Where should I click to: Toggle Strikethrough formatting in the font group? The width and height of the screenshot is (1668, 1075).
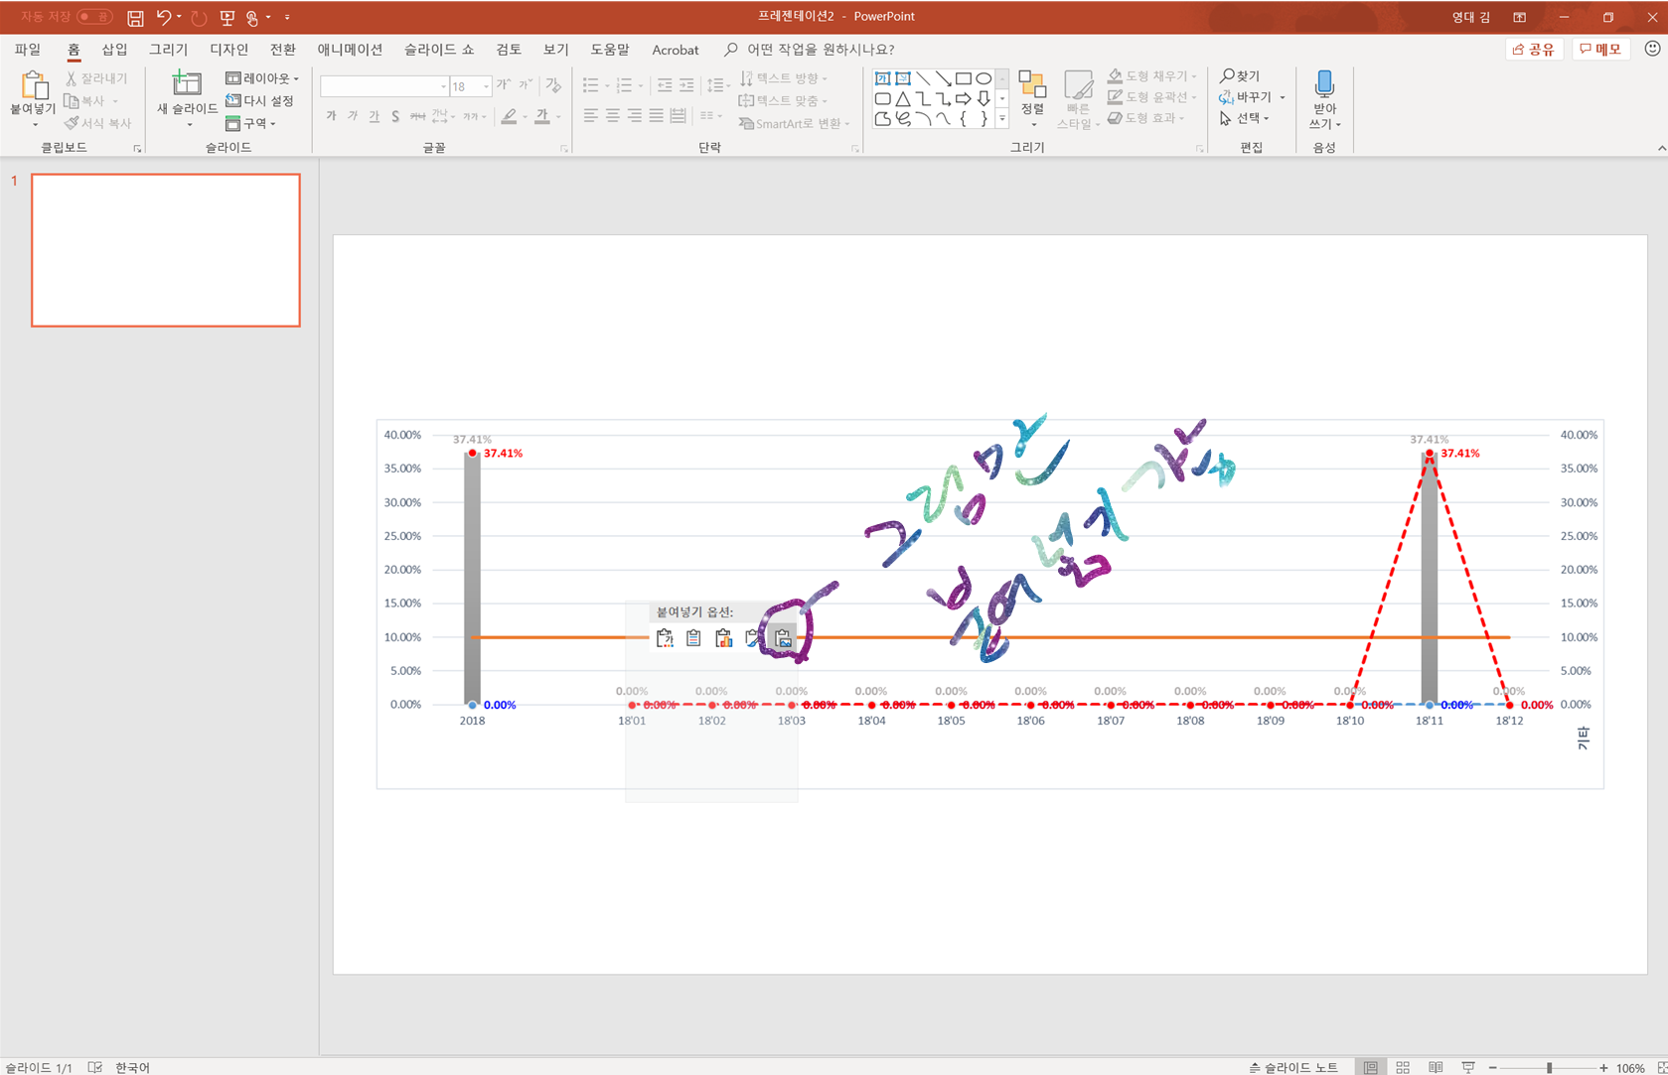coord(417,117)
